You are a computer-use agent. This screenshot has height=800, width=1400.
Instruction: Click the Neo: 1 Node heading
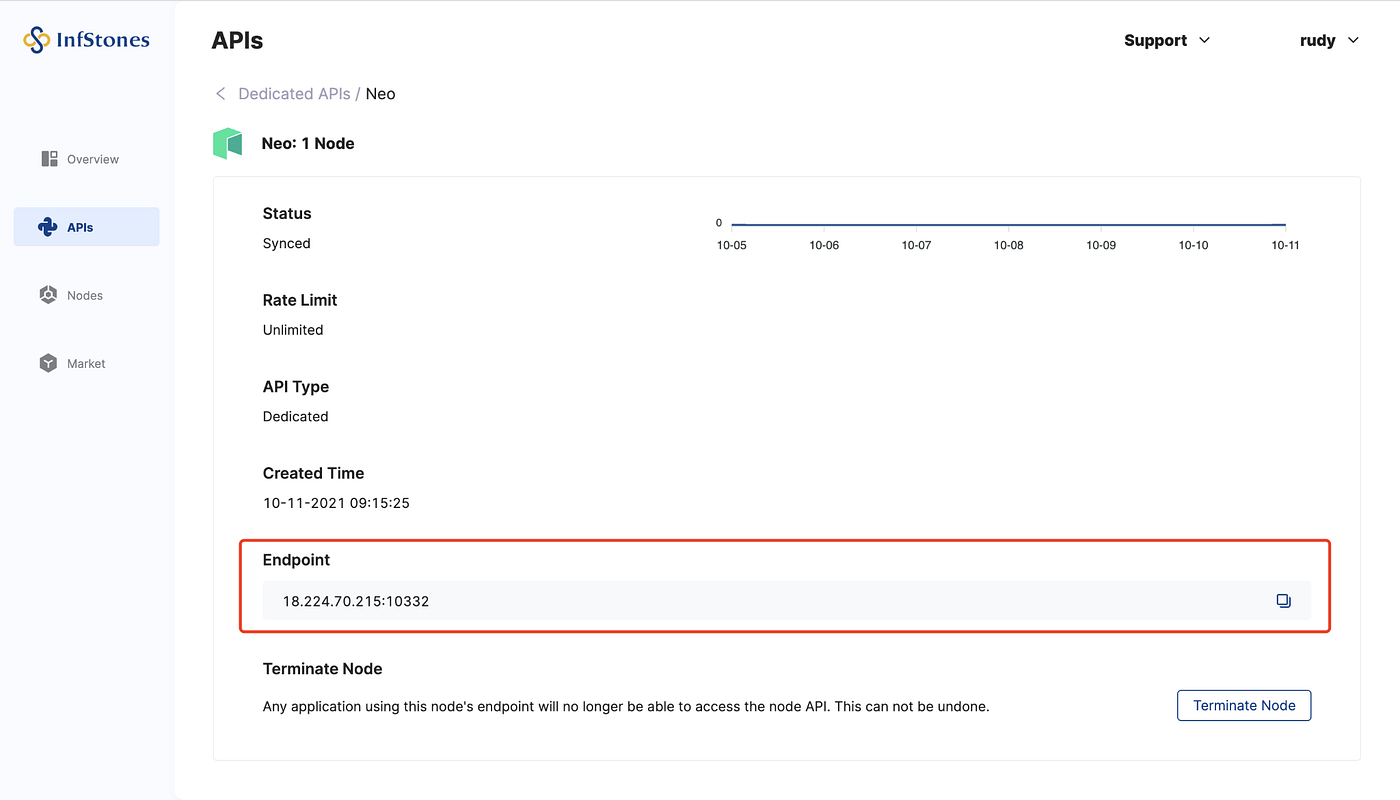click(x=308, y=143)
